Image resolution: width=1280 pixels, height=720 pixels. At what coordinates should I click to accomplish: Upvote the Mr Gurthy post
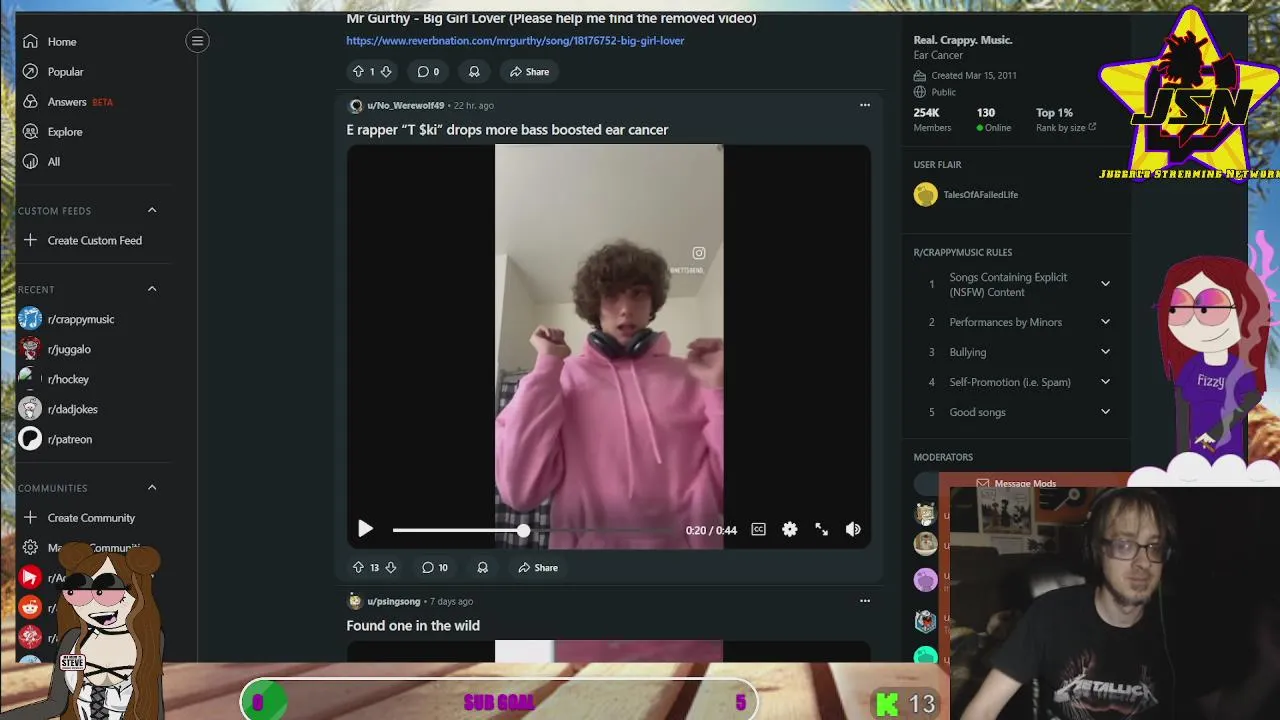click(x=358, y=71)
